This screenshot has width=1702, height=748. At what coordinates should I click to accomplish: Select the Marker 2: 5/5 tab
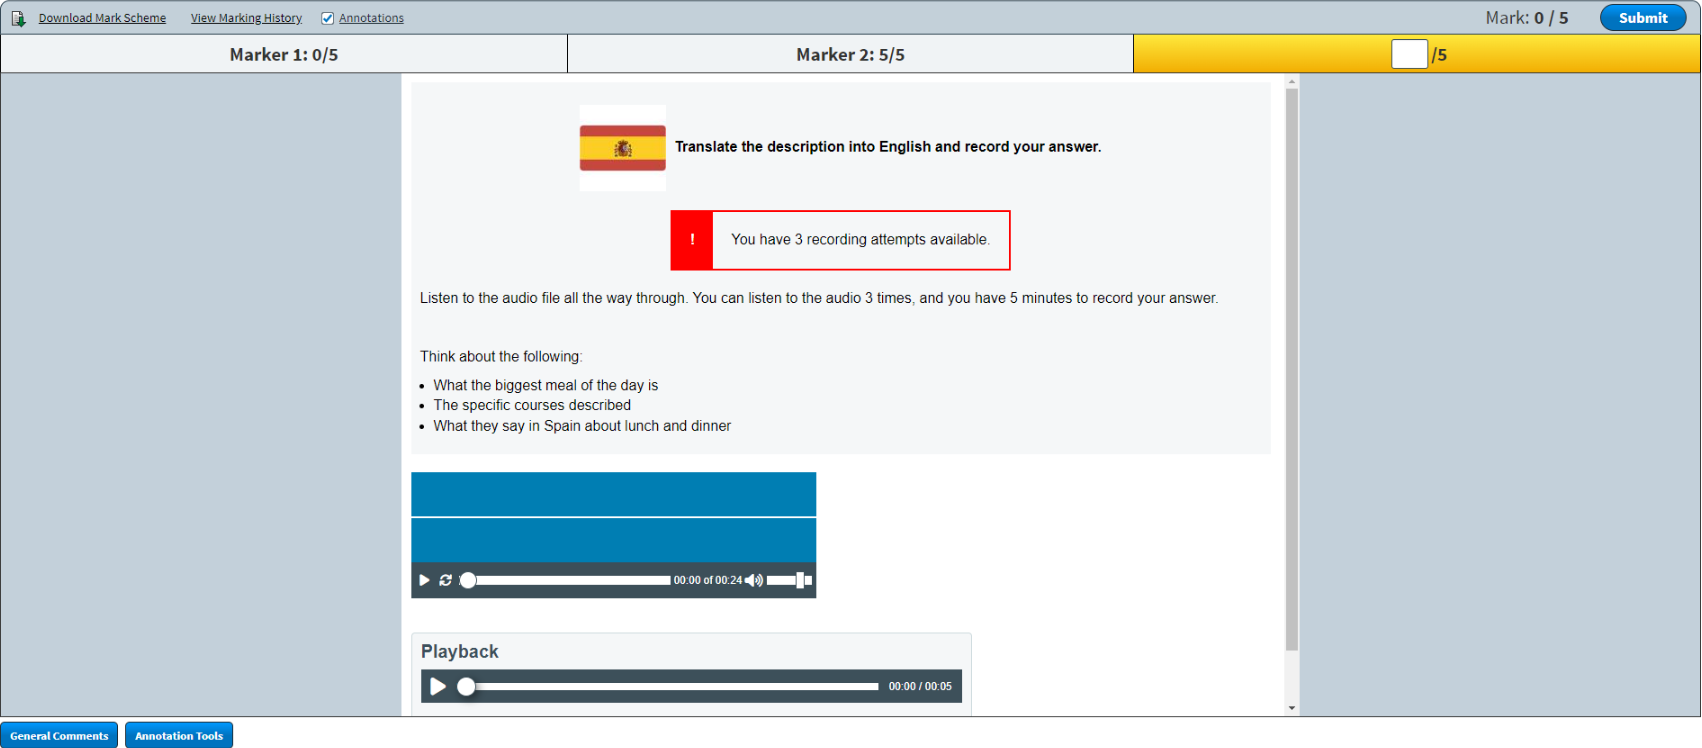pyautogui.click(x=850, y=54)
